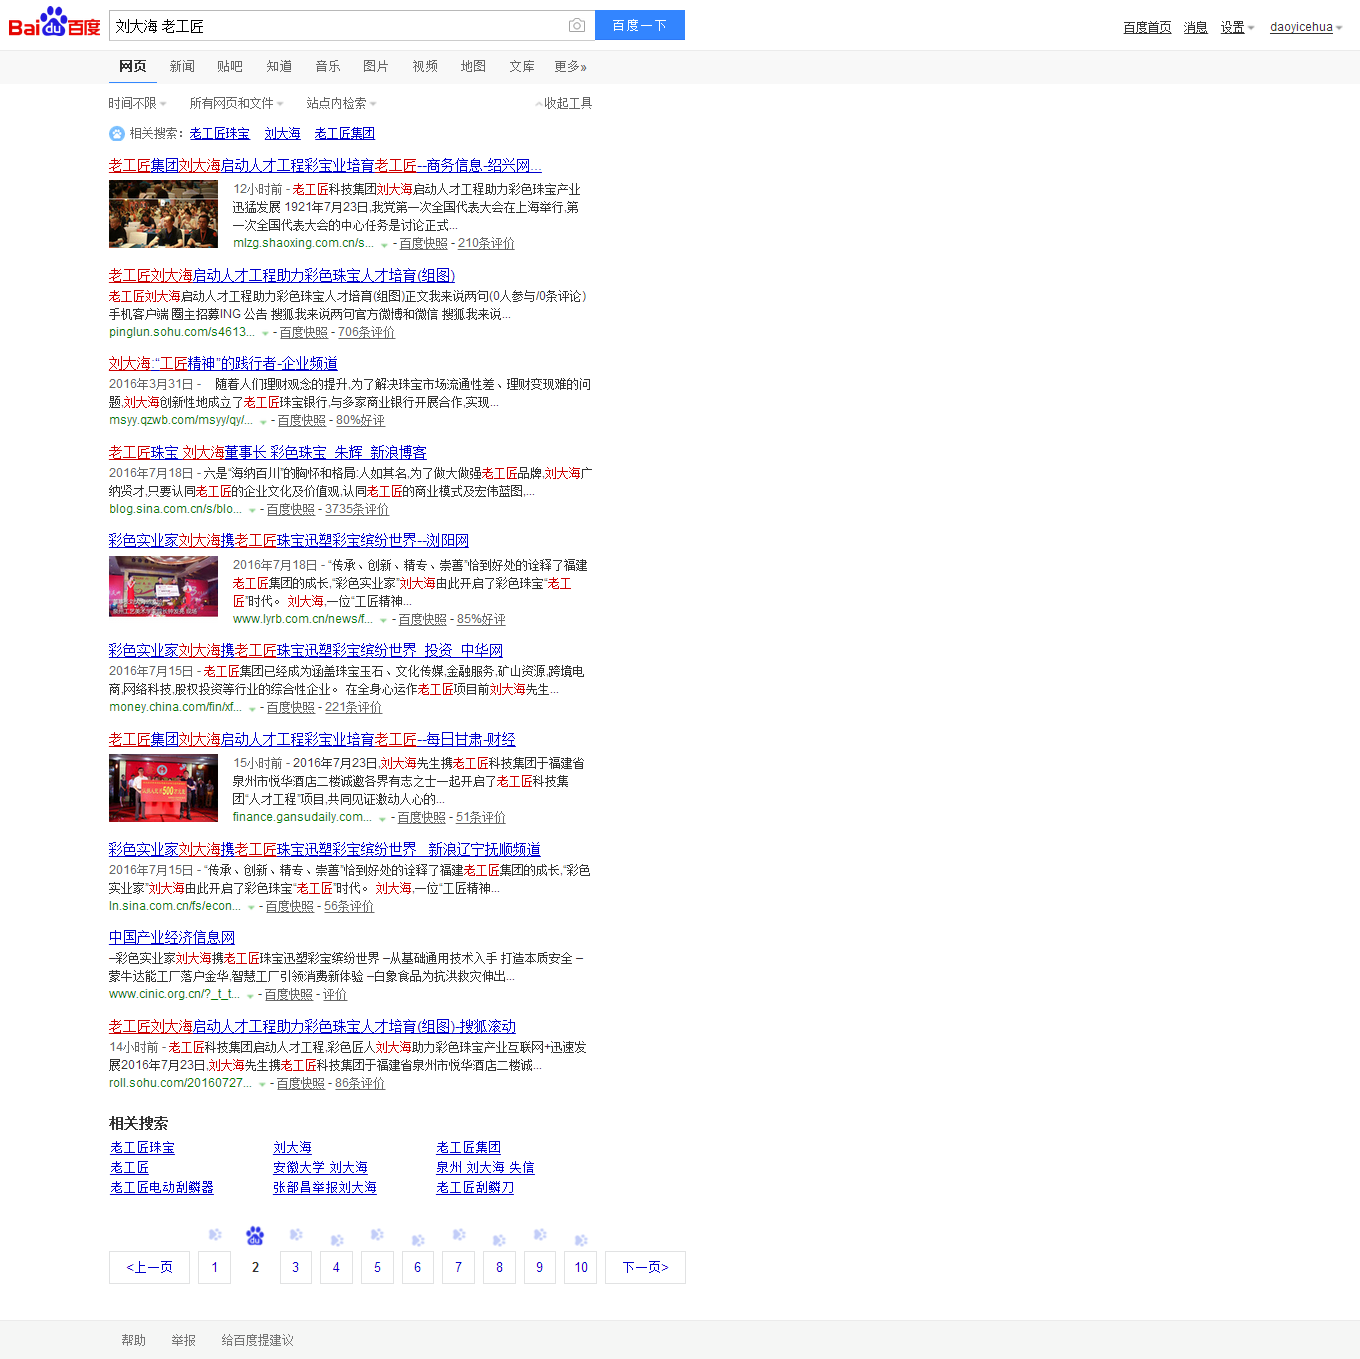Click the paw icon above page 2
This screenshot has height=1359, width=1360.
pos(255,1236)
